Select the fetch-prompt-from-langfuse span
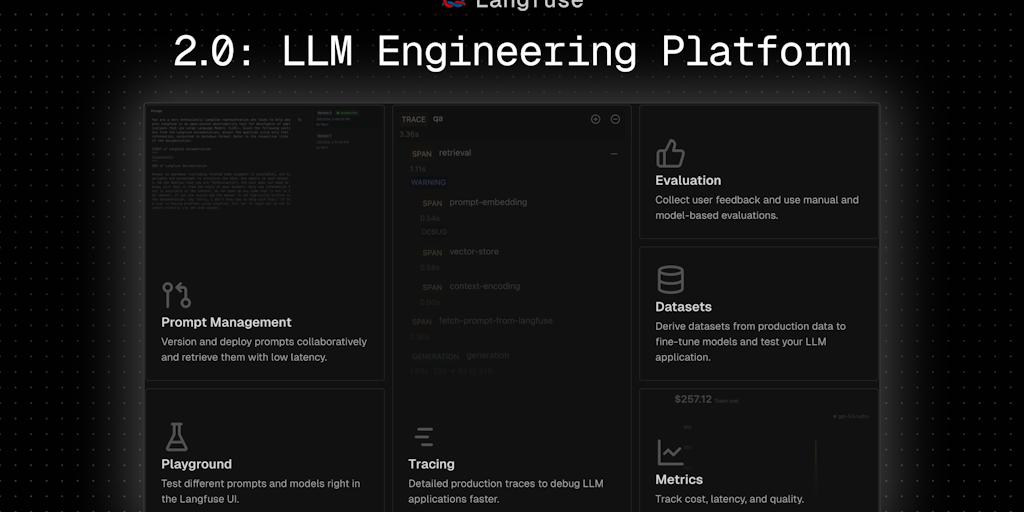 (x=496, y=321)
